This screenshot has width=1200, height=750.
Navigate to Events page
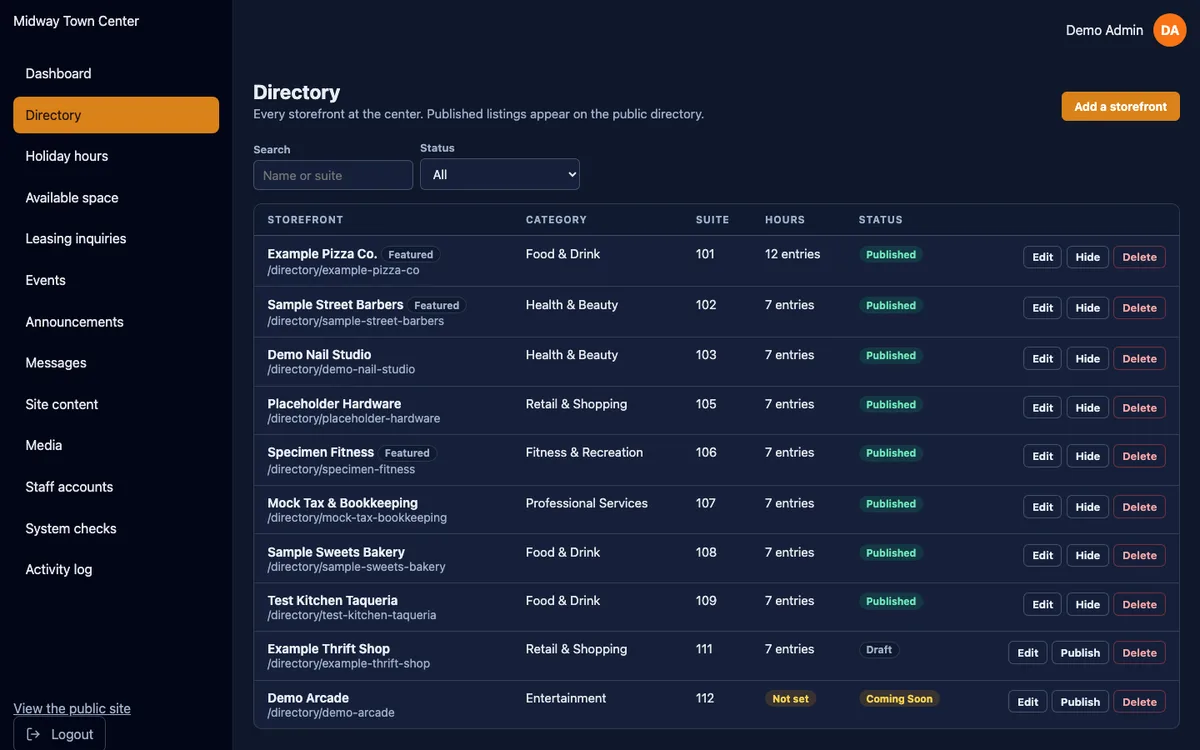coord(116,280)
